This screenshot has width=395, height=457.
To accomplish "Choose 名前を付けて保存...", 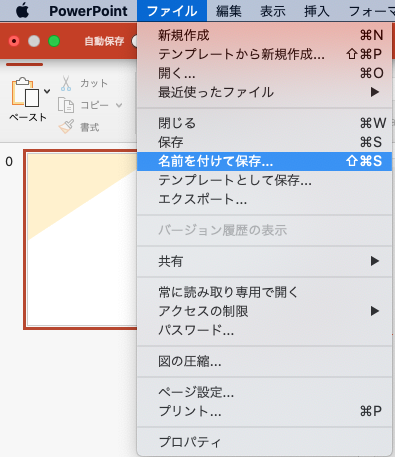I will 264,161.
